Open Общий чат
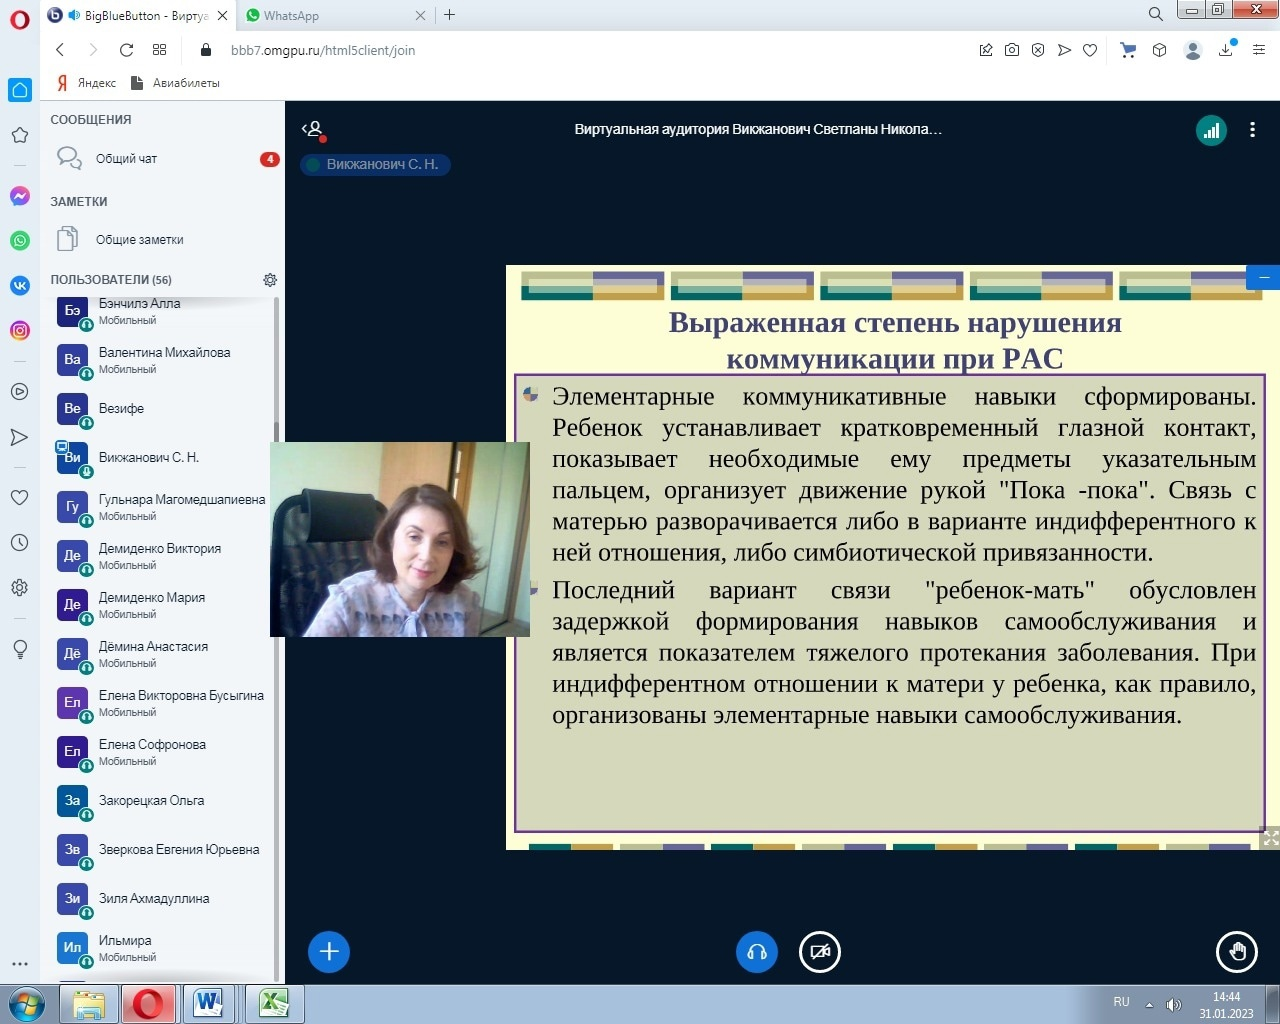This screenshot has width=1280, height=1024. click(x=166, y=158)
